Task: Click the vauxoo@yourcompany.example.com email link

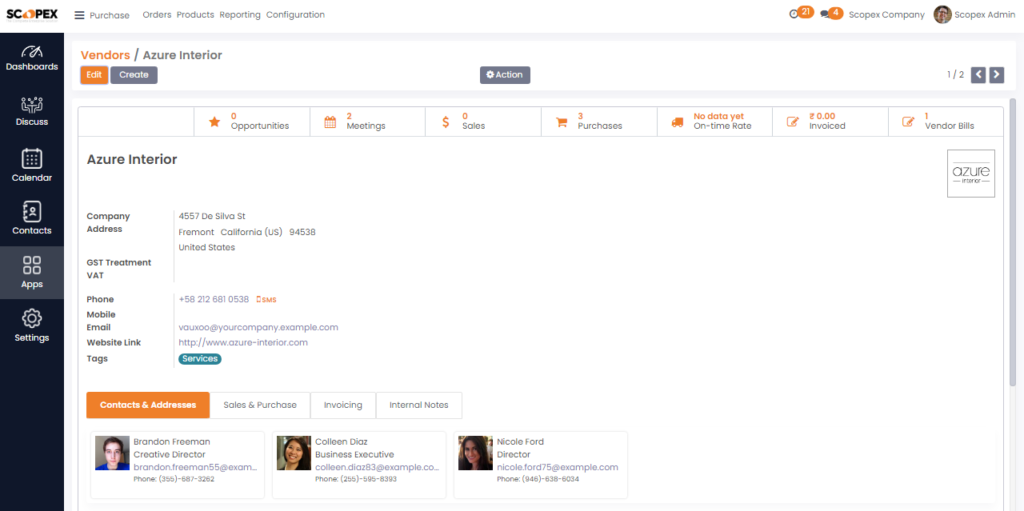Action: (x=259, y=327)
